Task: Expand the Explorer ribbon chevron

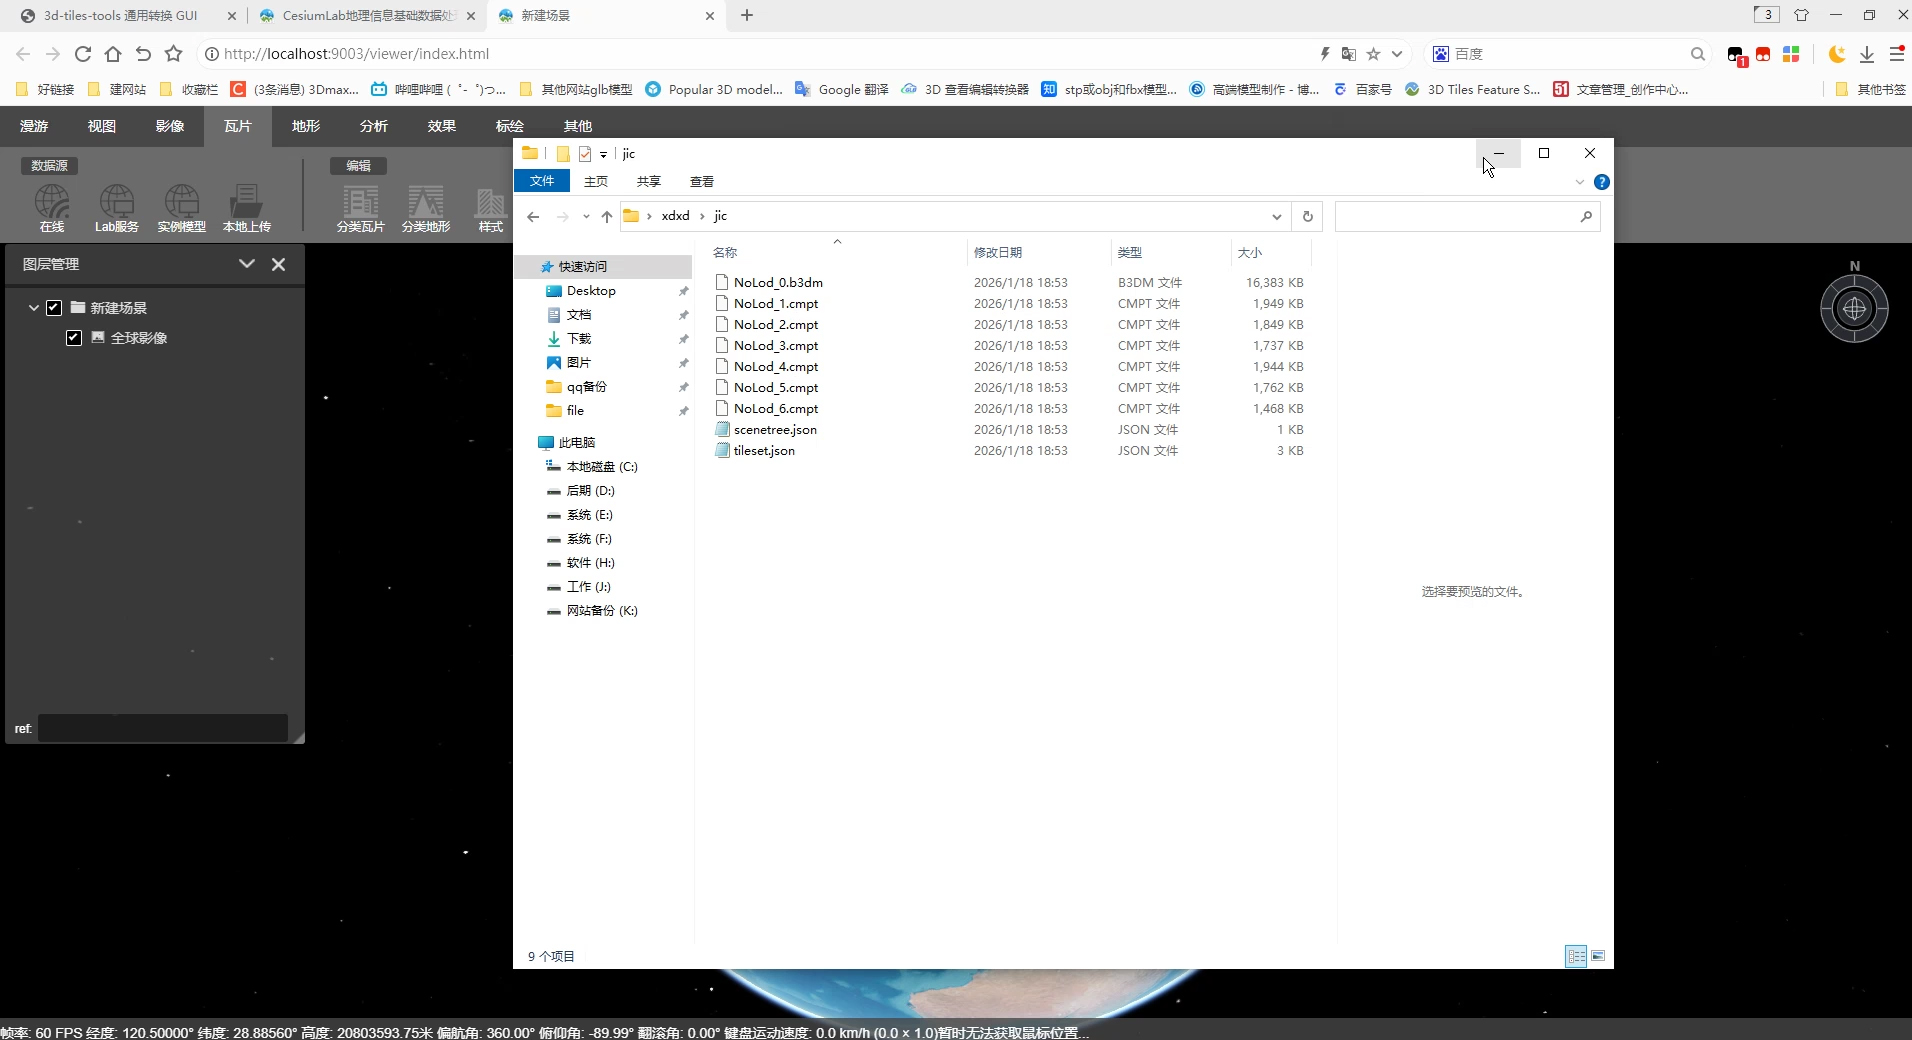Action: point(1580,182)
